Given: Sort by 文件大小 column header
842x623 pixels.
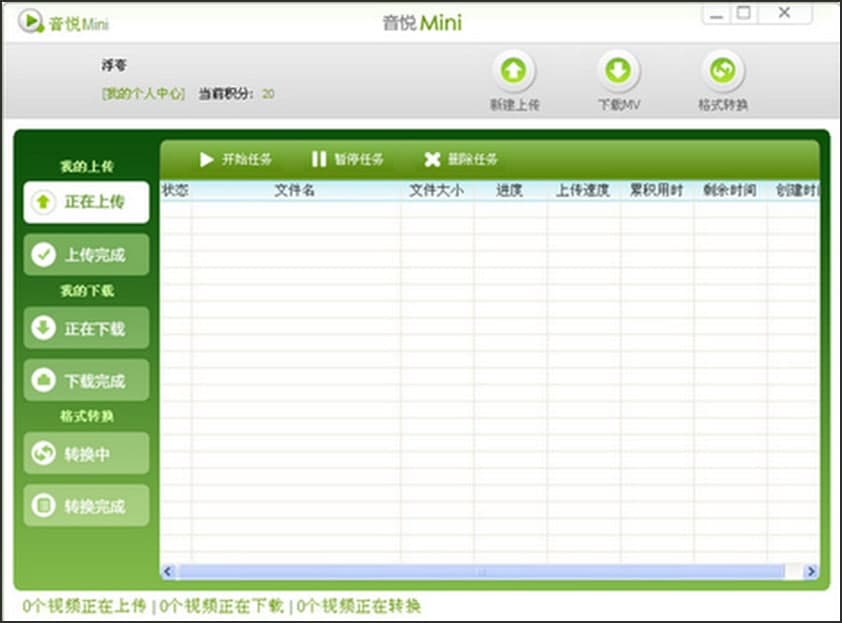Looking at the screenshot, I should click(437, 190).
